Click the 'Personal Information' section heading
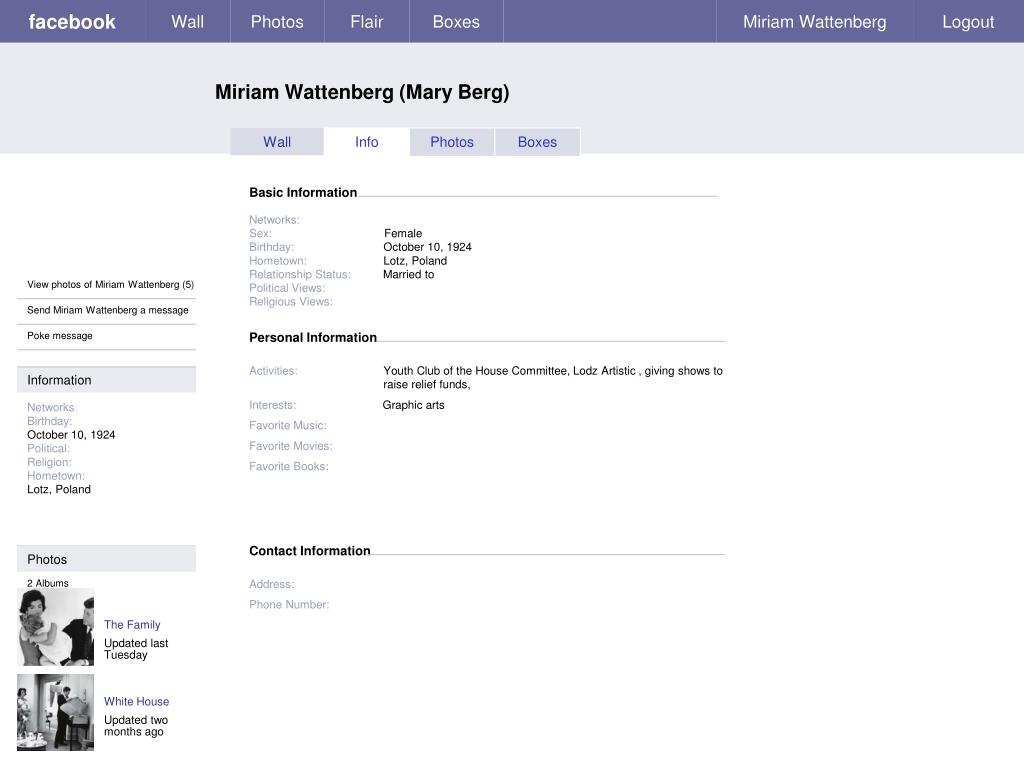This screenshot has height=768, width=1024. (x=313, y=338)
